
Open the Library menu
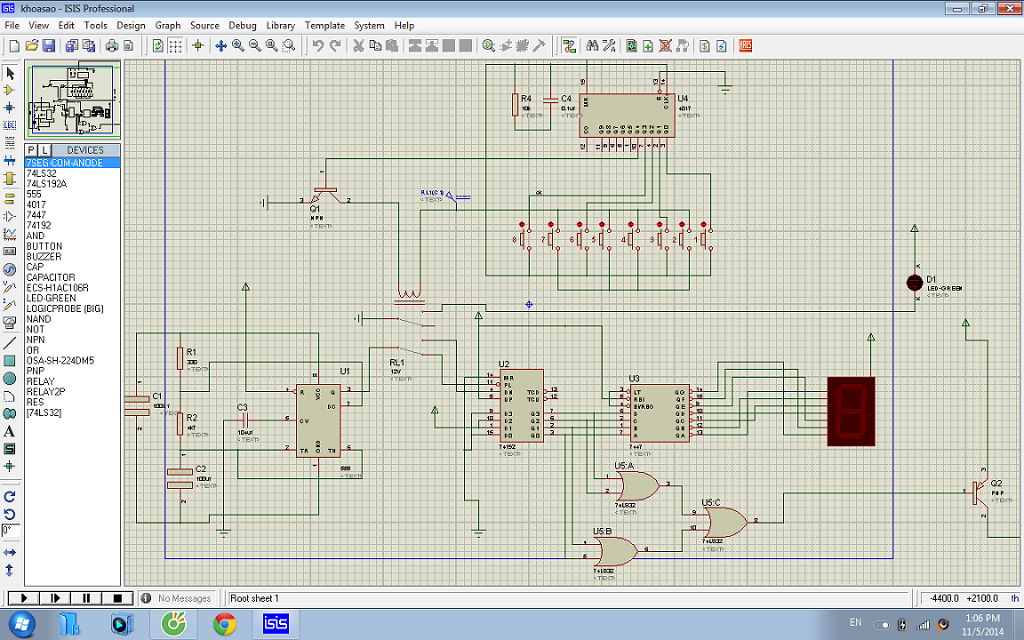280,25
